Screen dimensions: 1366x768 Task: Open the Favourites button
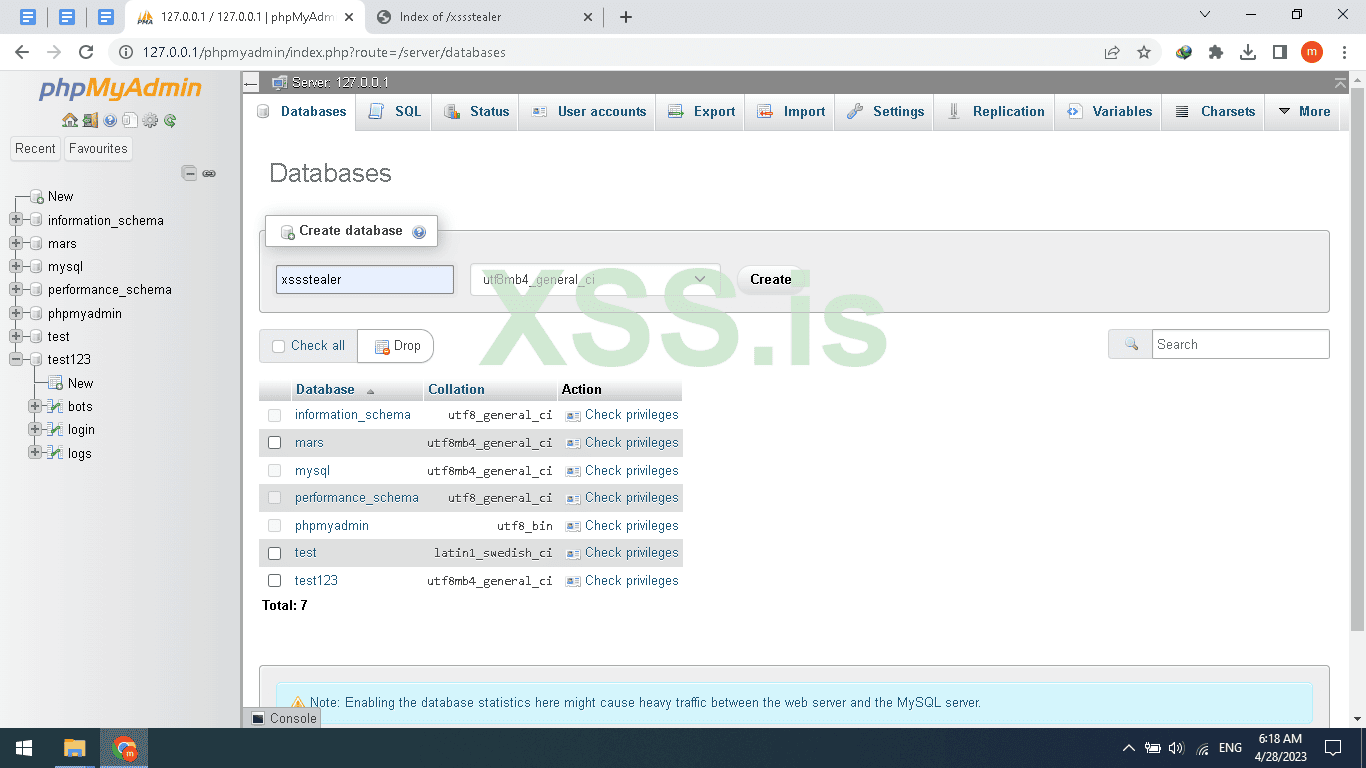(98, 149)
